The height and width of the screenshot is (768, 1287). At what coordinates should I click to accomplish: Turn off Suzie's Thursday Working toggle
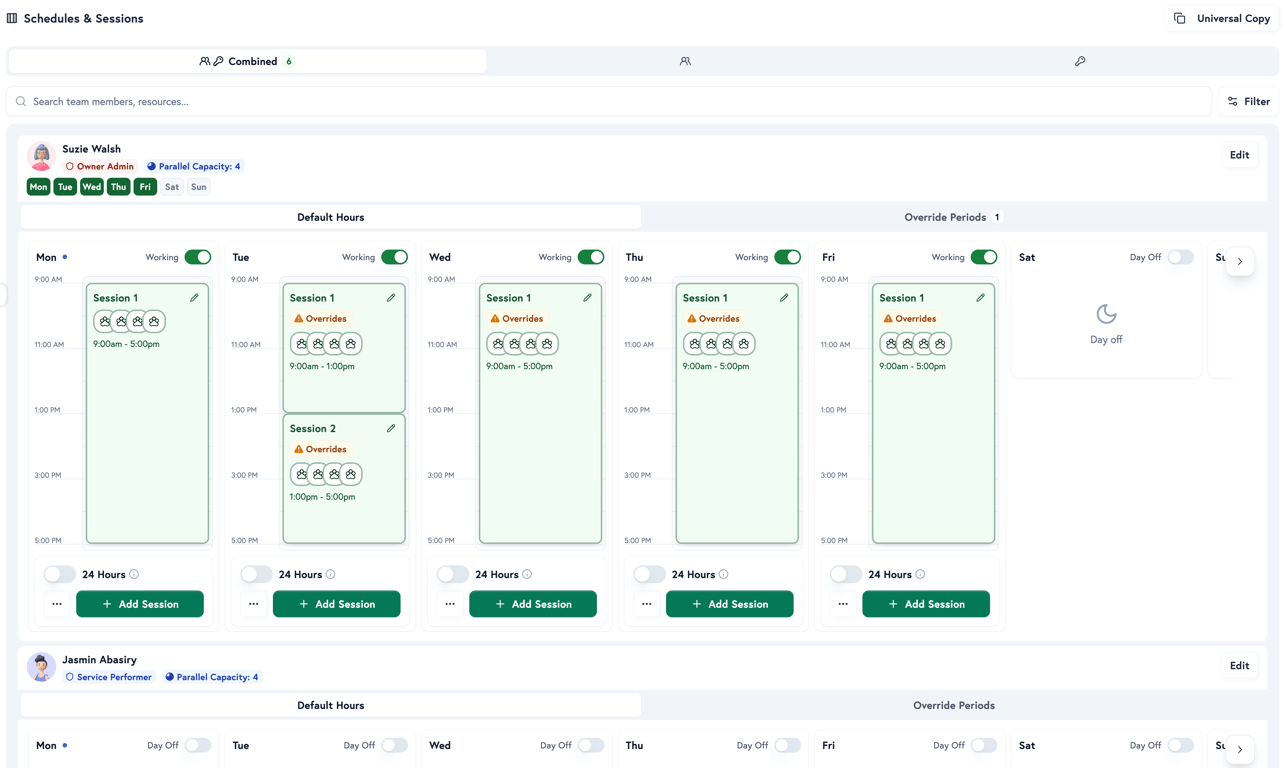pos(788,257)
